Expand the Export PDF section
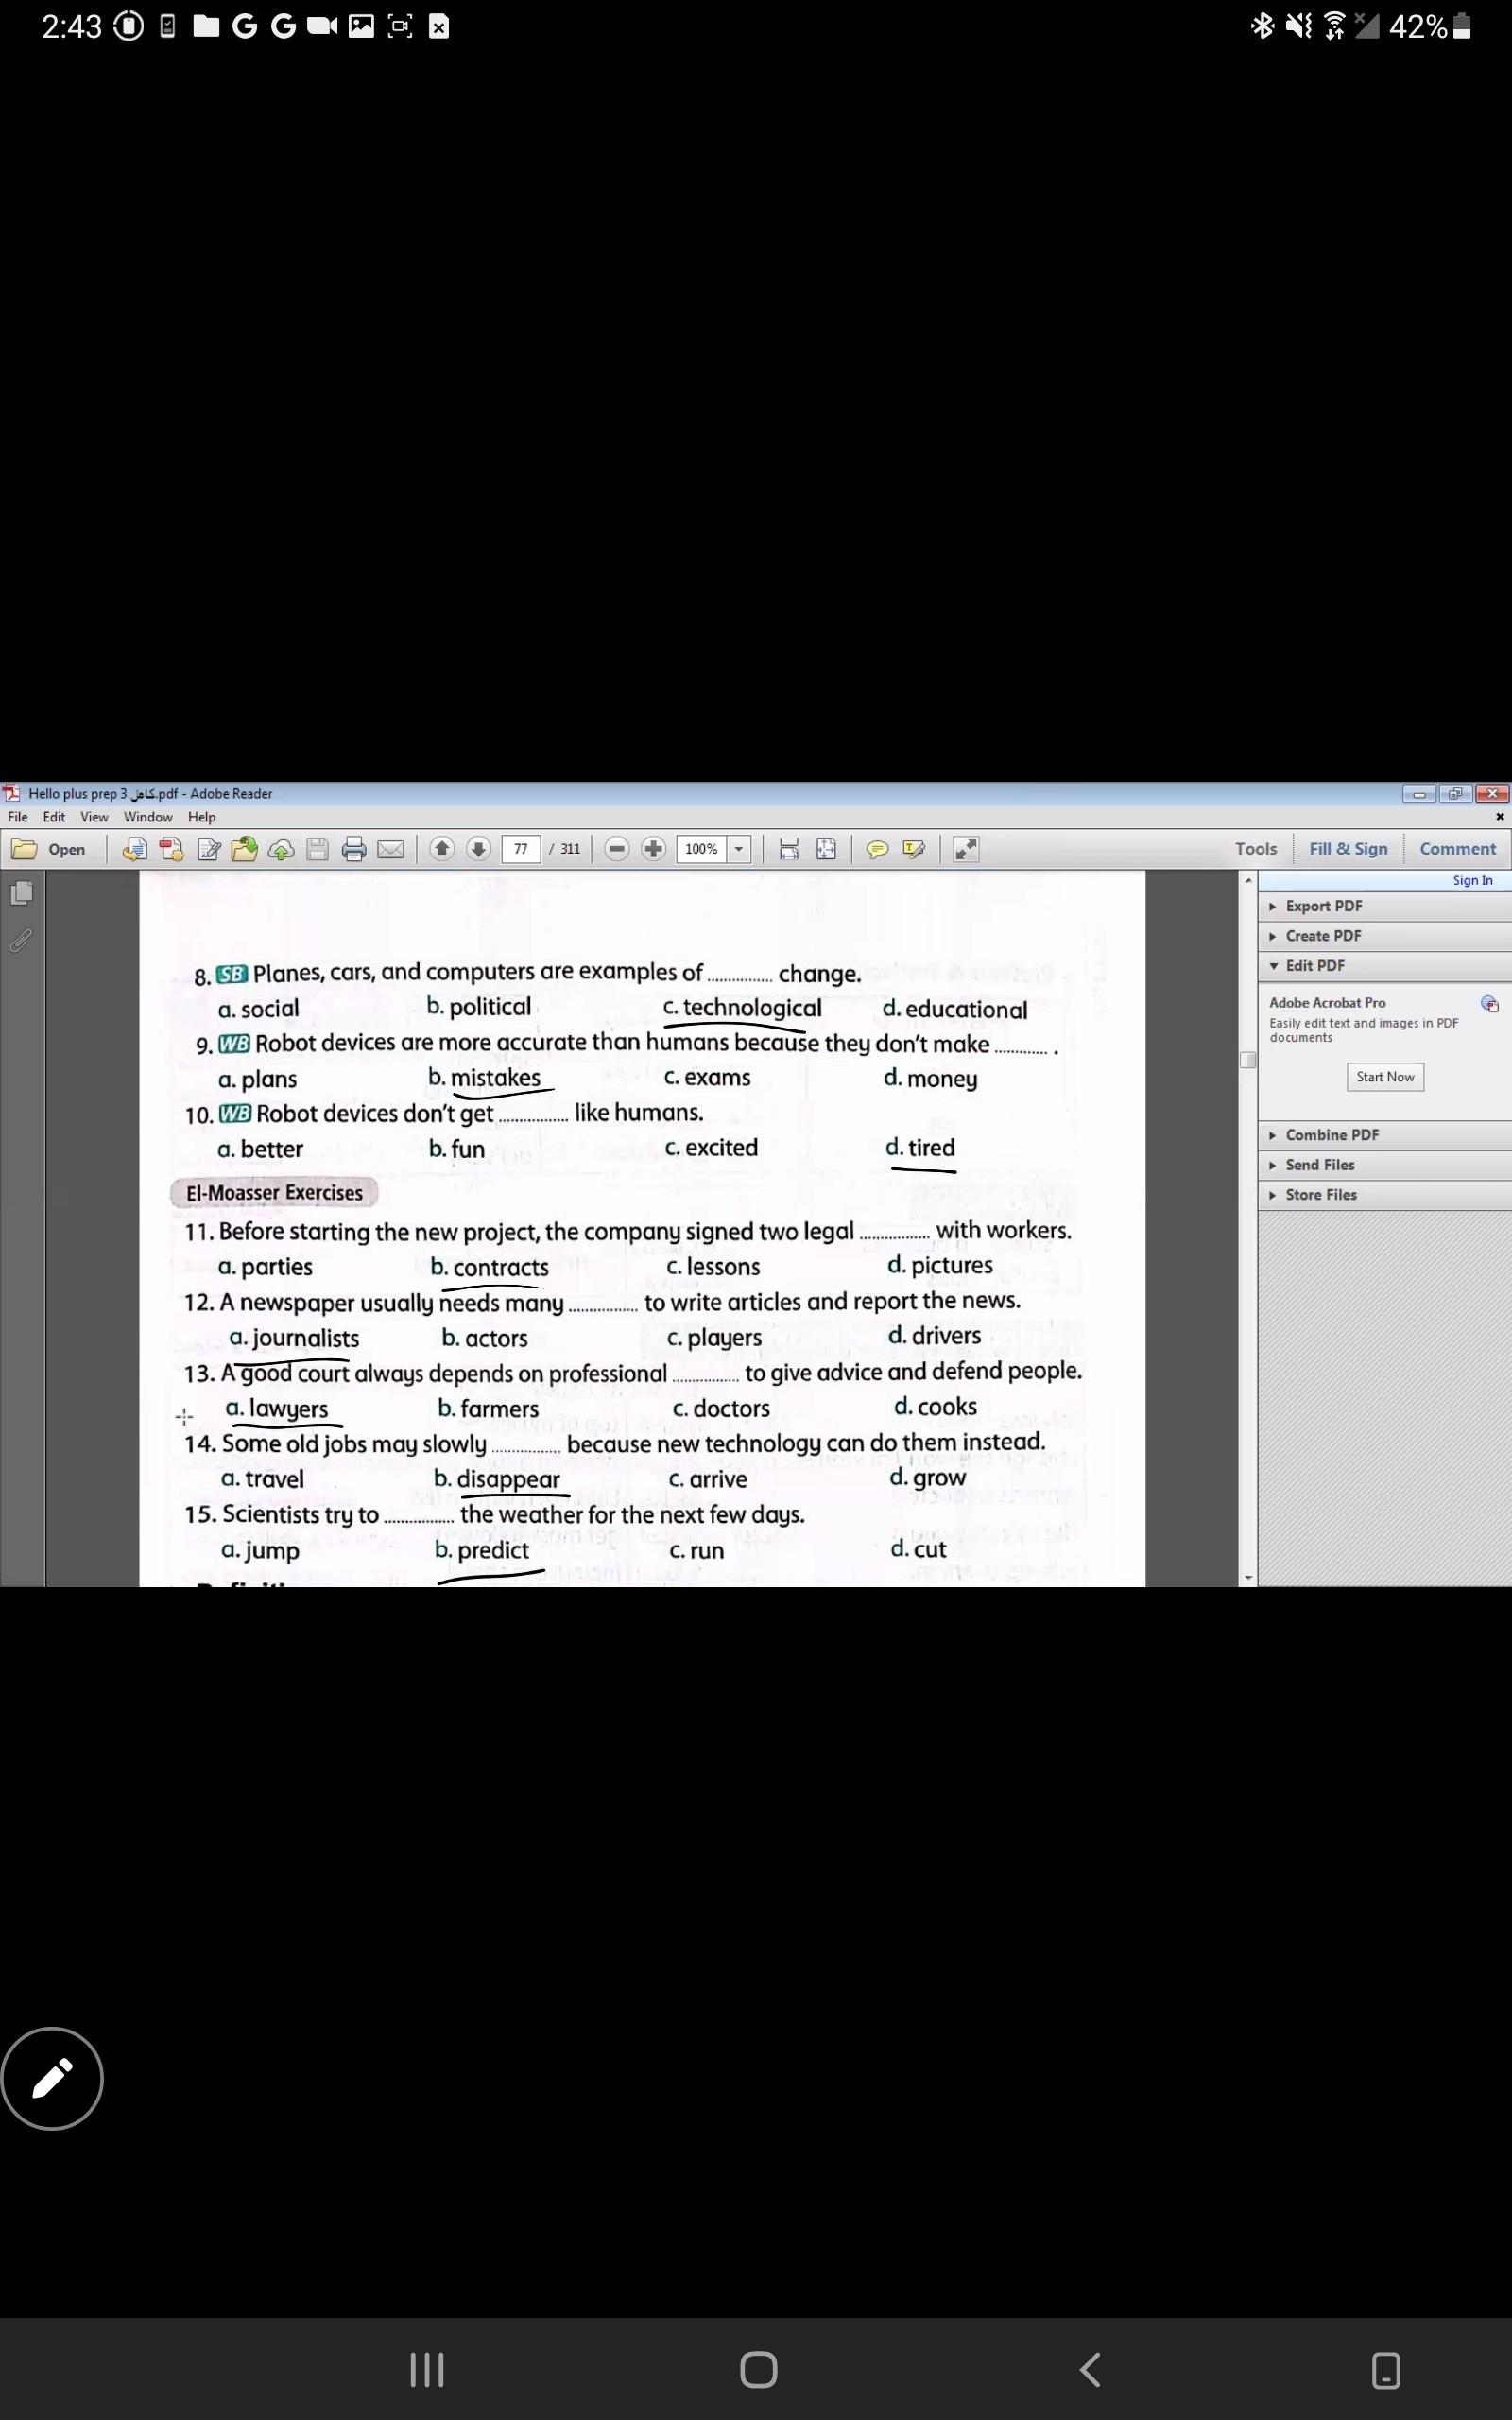The height and width of the screenshot is (2420, 1512). [x=1322, y=906]
